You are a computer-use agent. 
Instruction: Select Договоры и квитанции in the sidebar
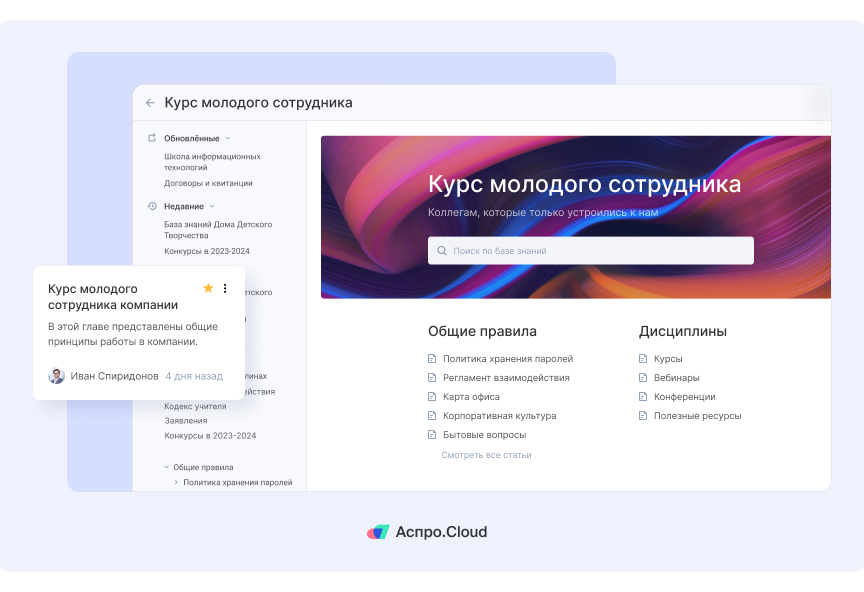(x=208, y=183)
